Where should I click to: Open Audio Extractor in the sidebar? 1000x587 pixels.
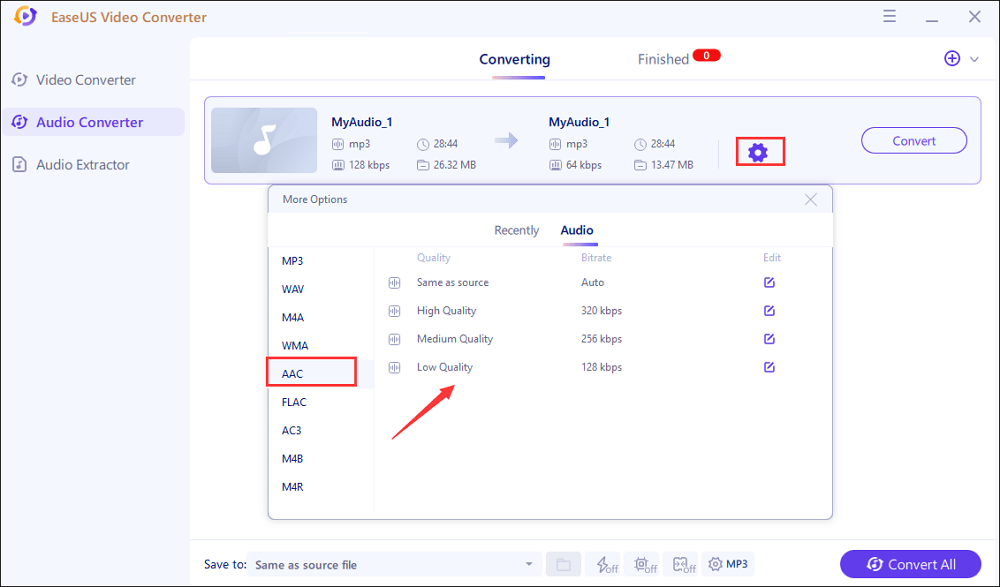pos(83,165)
